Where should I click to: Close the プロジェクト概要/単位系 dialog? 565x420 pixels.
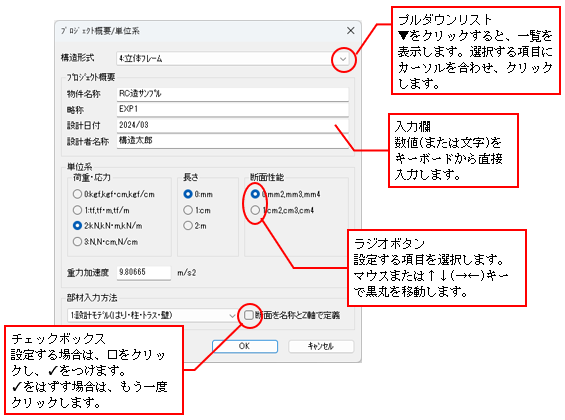click(x=351, y=31)
